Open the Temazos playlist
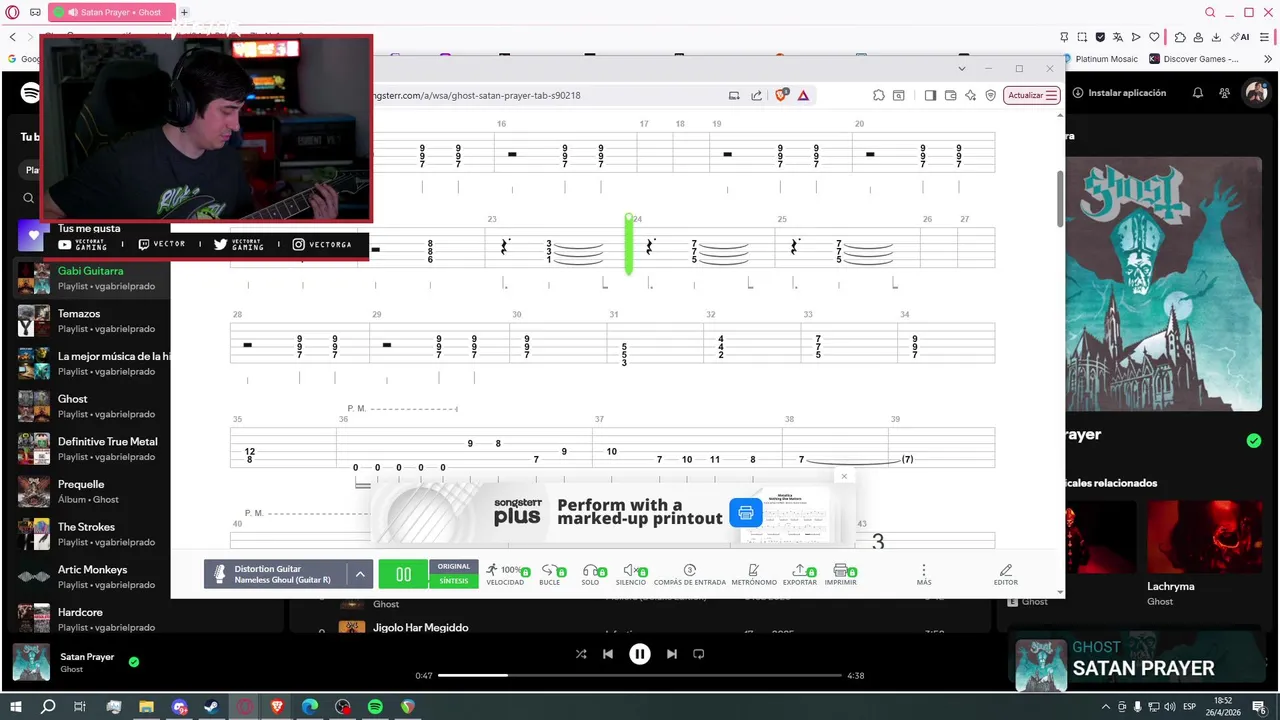 pos(92,321)
